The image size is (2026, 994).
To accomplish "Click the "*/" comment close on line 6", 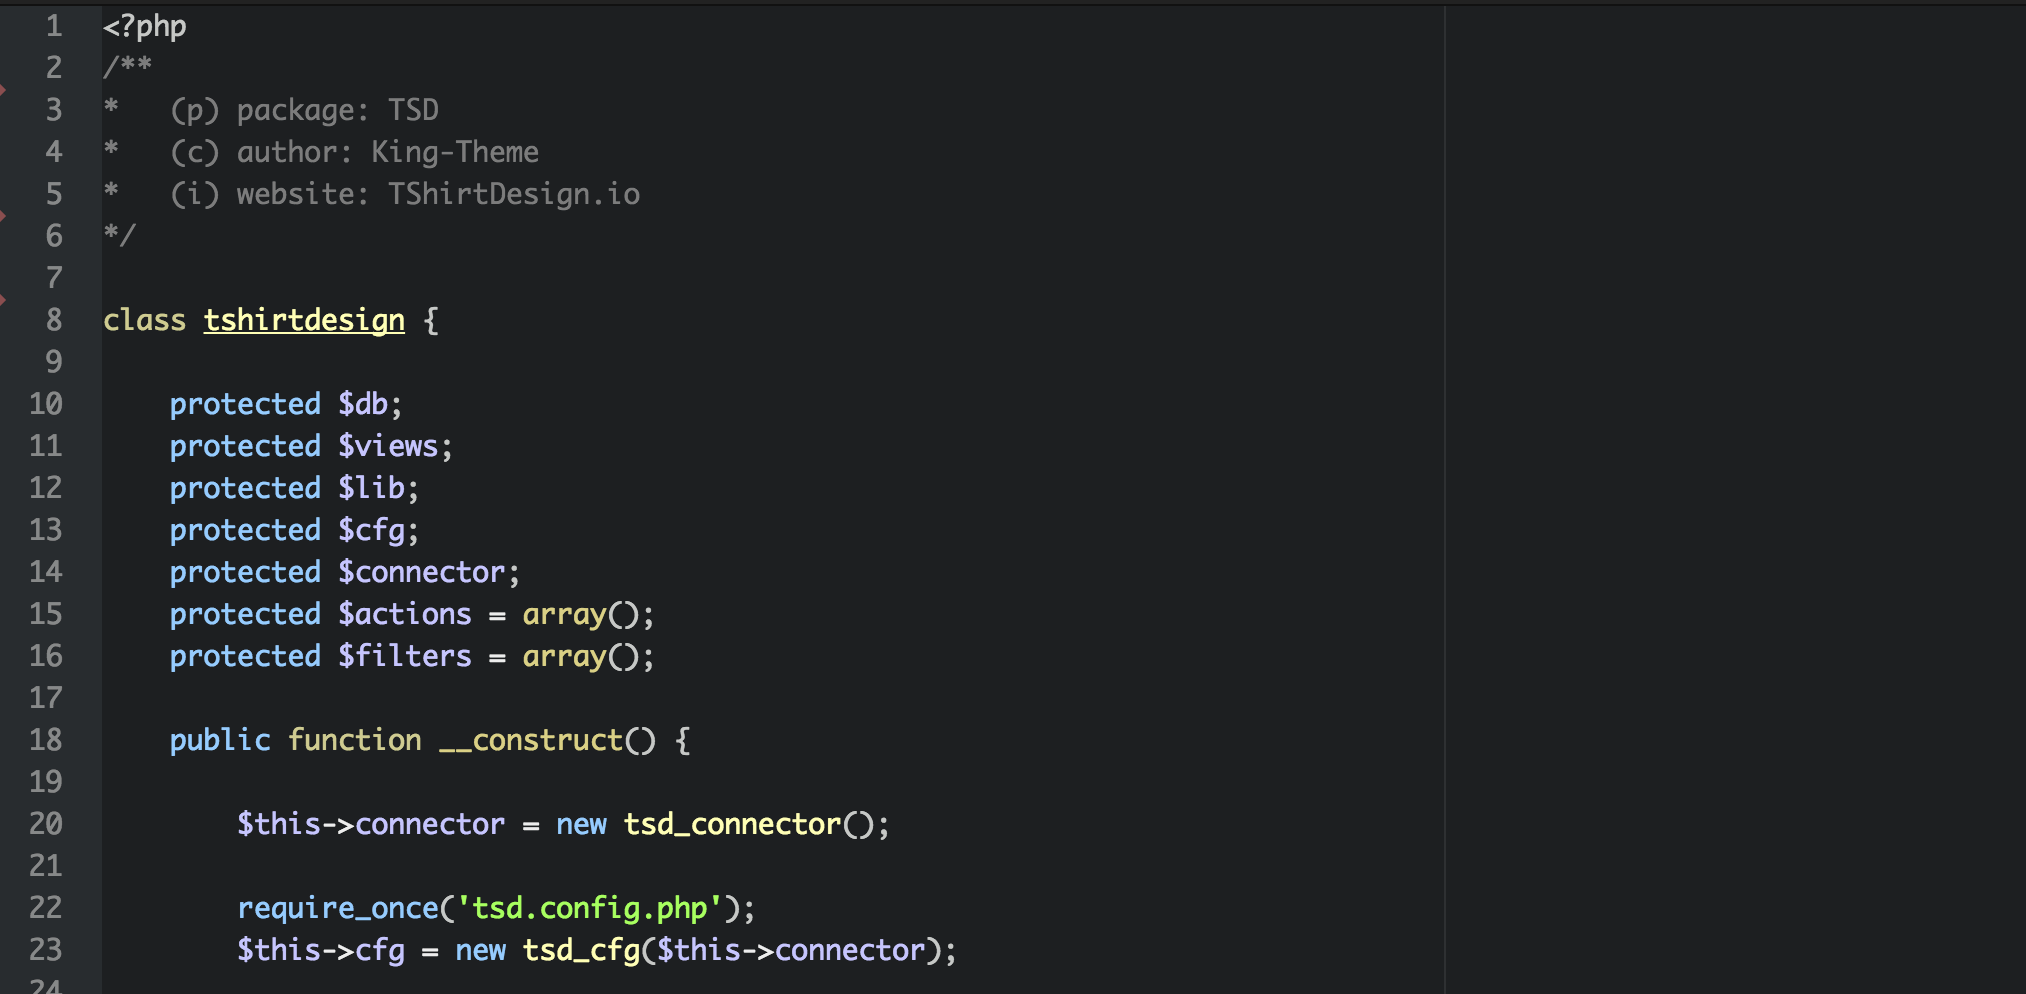I will pyautogui.click(x=119, y=235).
